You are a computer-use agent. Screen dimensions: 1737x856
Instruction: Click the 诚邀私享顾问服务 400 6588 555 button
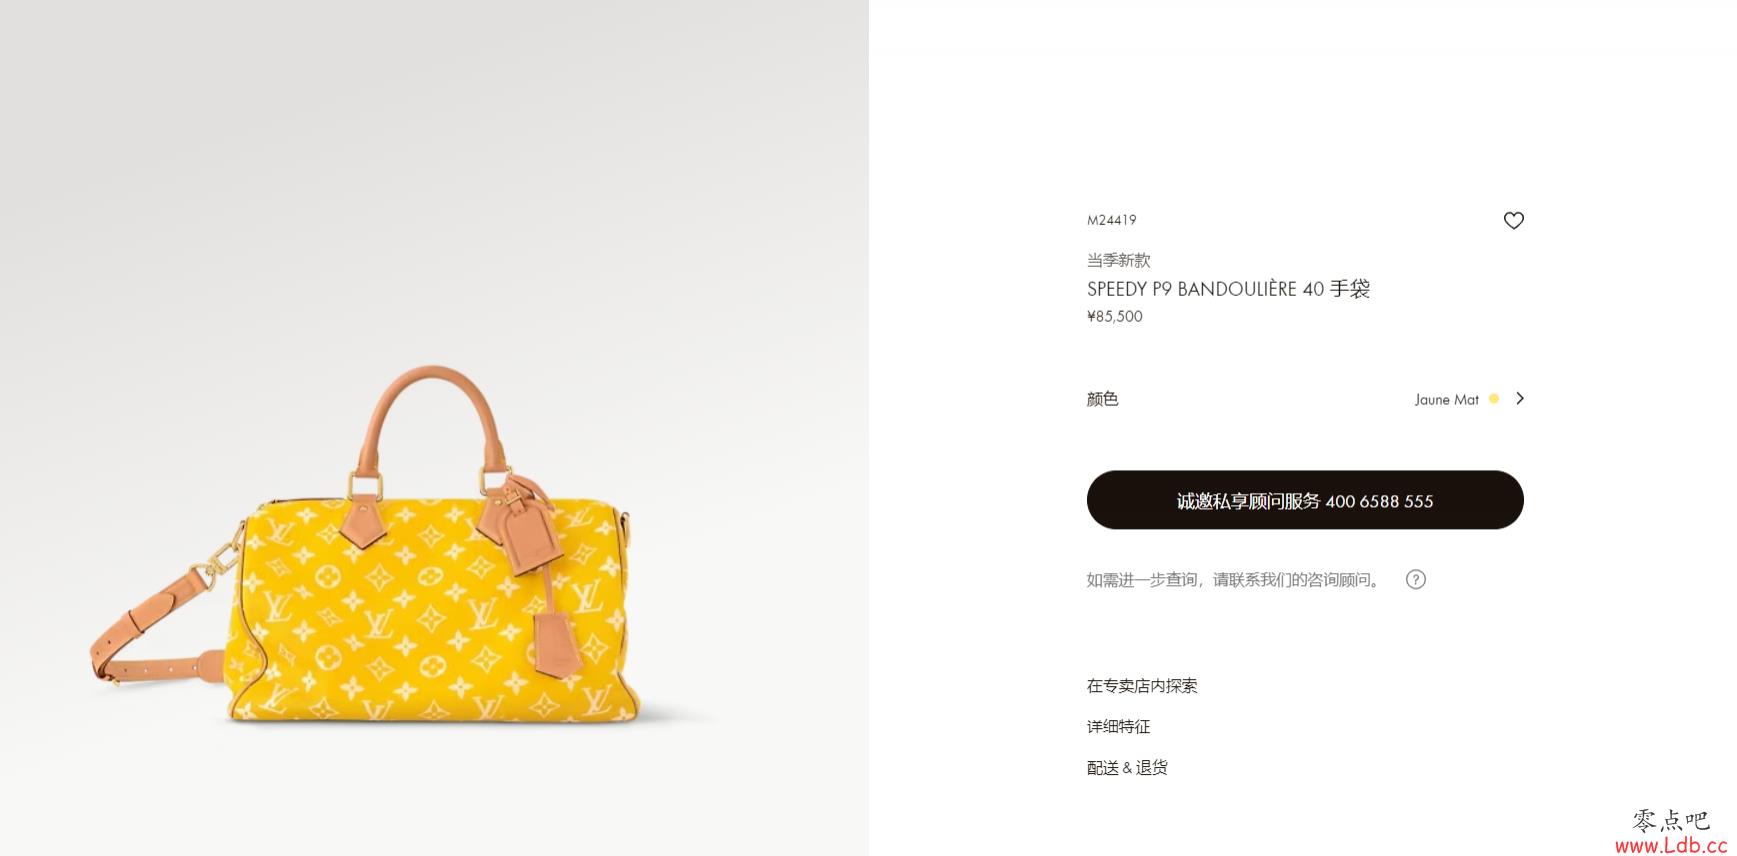click(1305, 500)
